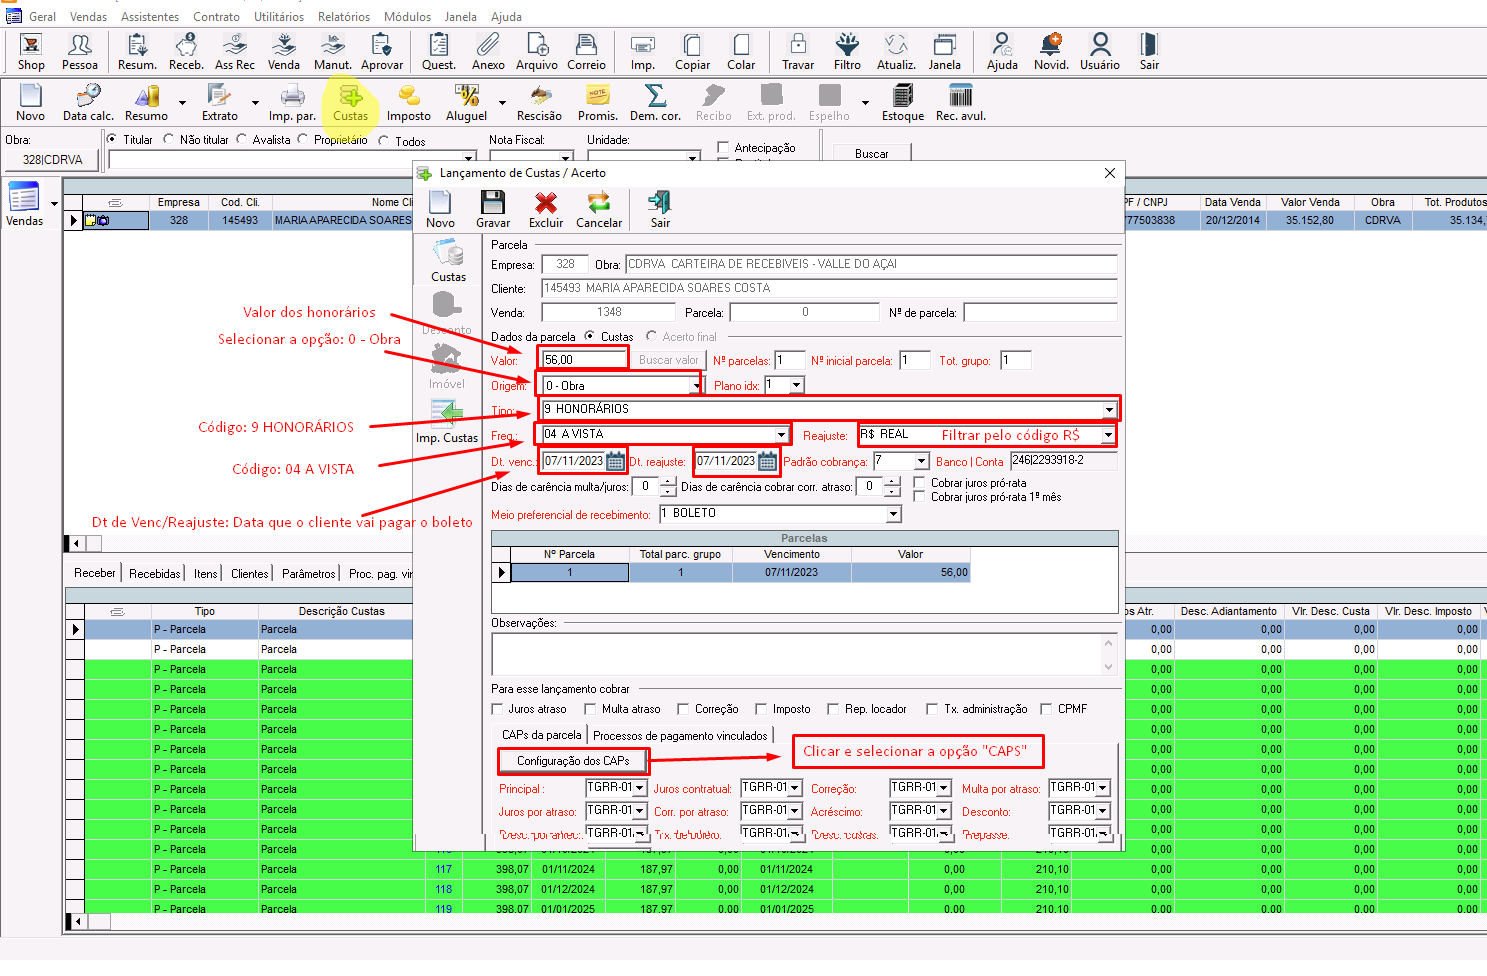Select the Acerto final radio button

(652, 337)
